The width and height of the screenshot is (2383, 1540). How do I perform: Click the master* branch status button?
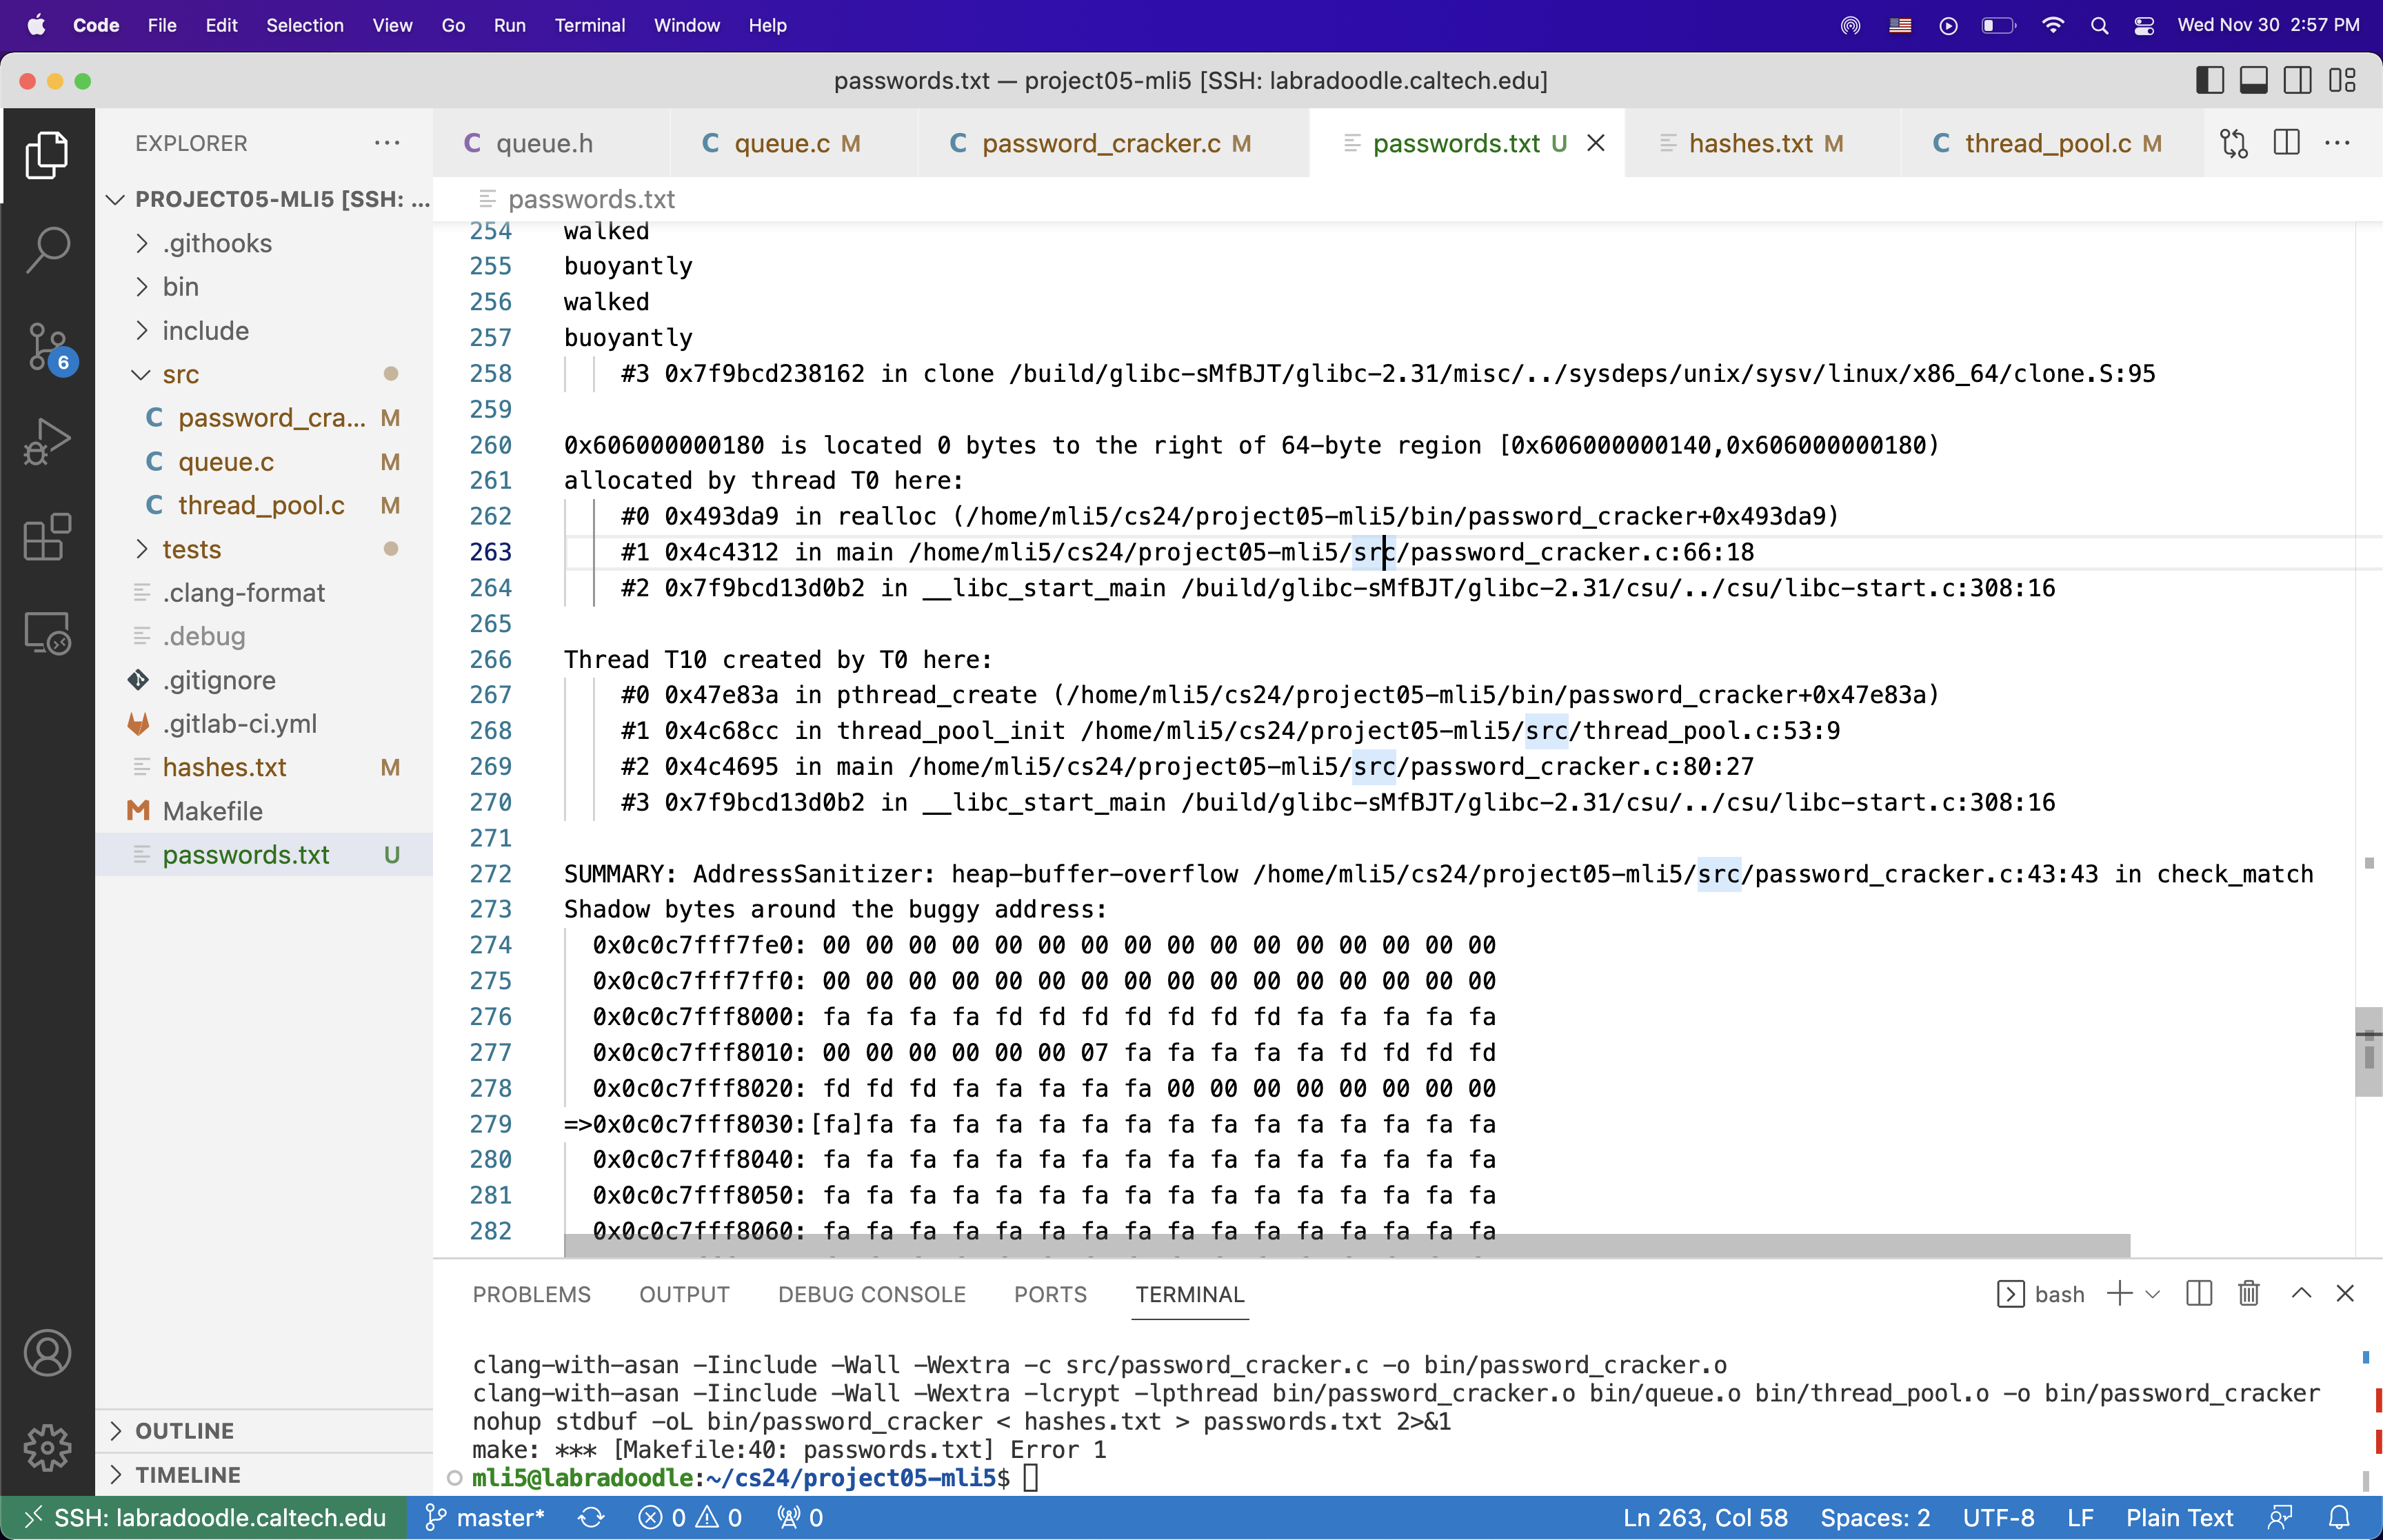click(x=486, y=1518)
